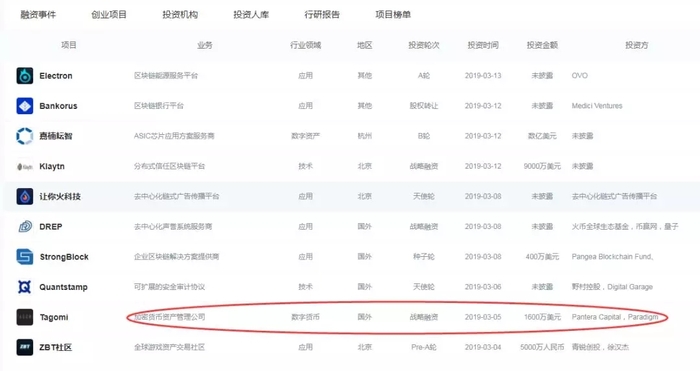
Task: Click the Quantstamp project logo
Action: 25,287
